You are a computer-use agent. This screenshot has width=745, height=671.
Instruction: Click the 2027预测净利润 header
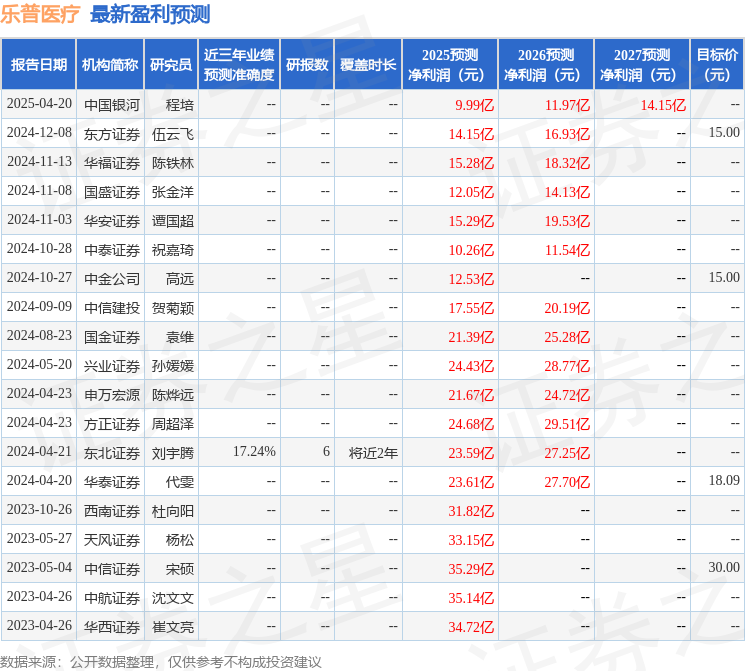(642, 65)
